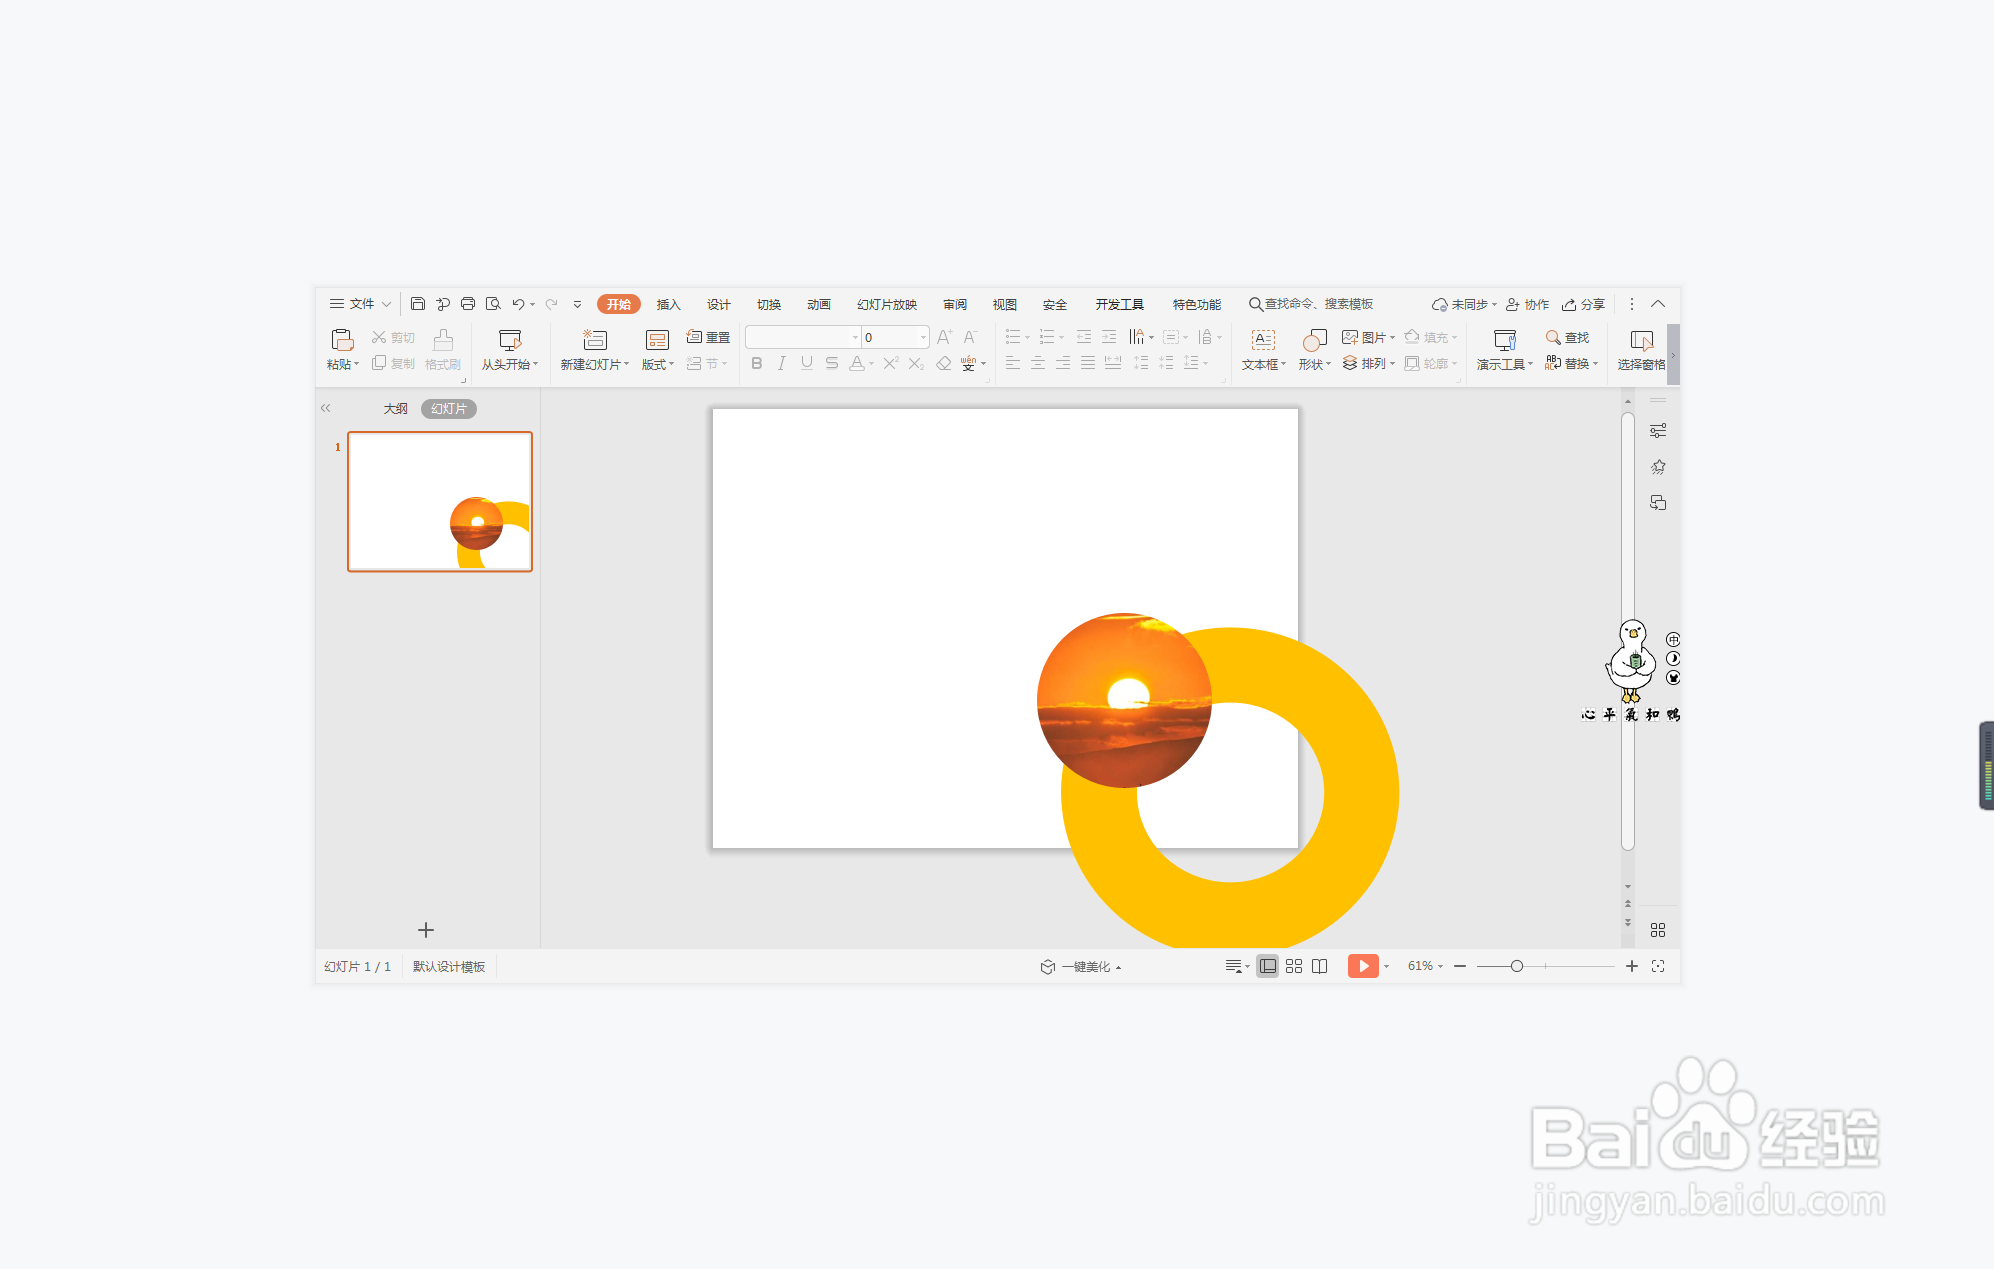The image size is (1994, 1269).
Task: Click the zoom slider handle
Action: tap(1517, 966)
